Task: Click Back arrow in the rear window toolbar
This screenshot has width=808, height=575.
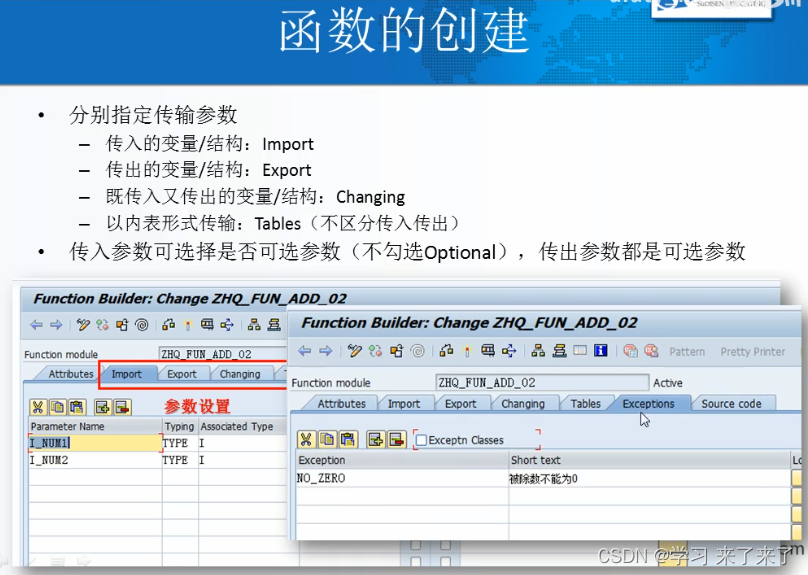Action: click(x=36, y=325)
